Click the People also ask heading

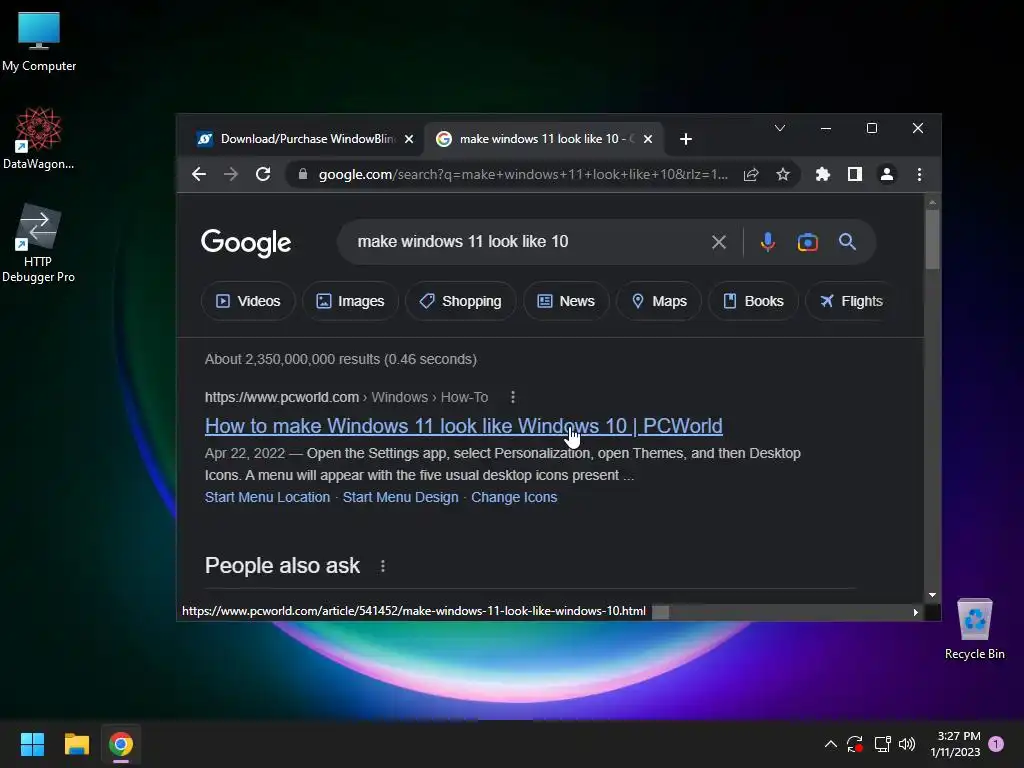click(282, 566)
